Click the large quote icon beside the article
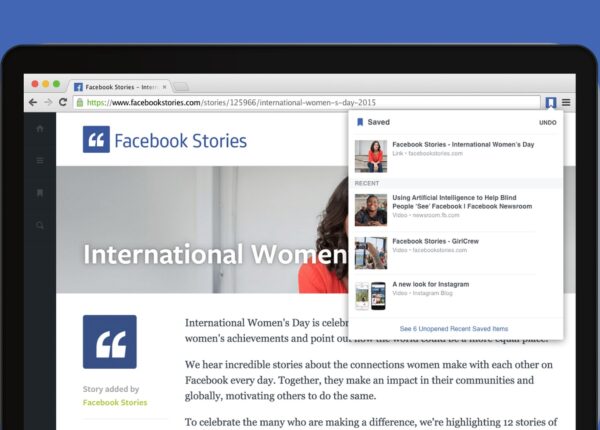 (110, 342)
